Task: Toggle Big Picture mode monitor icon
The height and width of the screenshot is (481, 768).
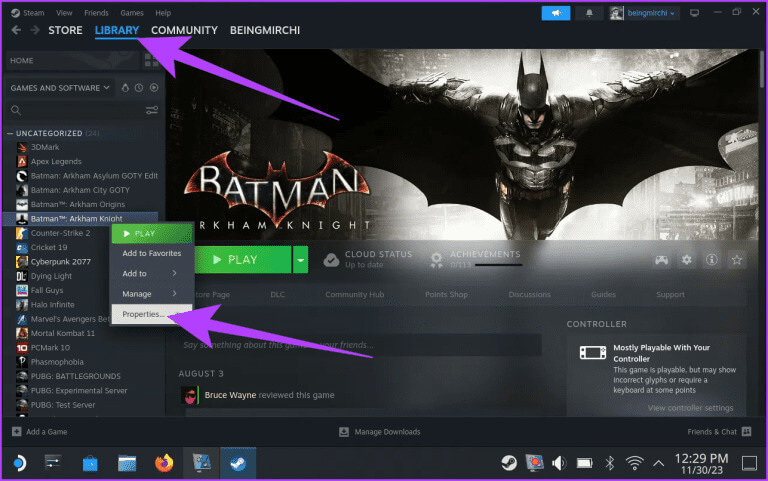Action: pyautogui.click(x=695, y=13)
